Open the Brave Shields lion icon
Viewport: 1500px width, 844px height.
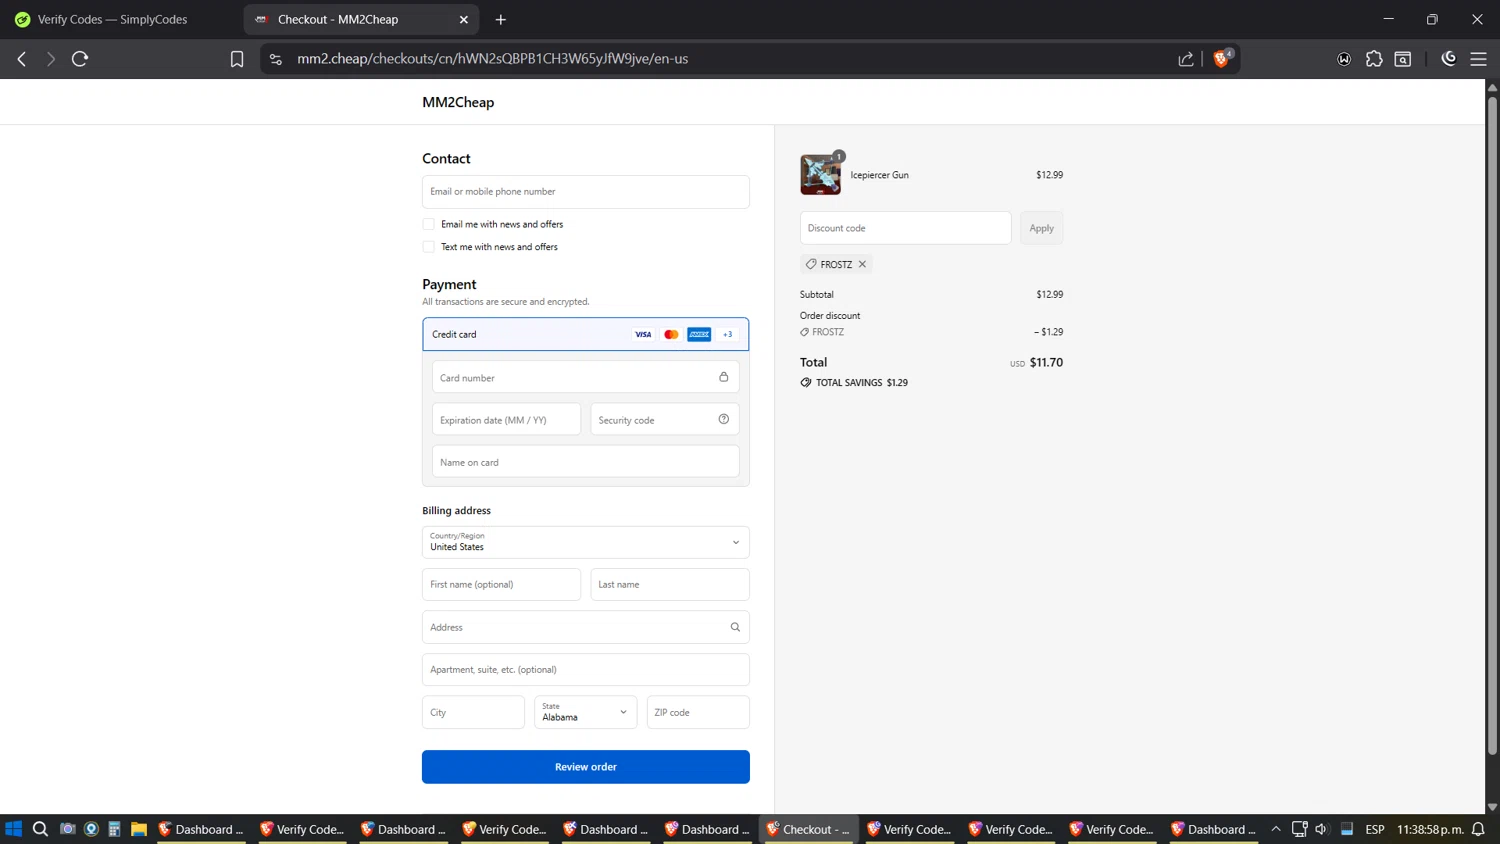coord(1221,58)
